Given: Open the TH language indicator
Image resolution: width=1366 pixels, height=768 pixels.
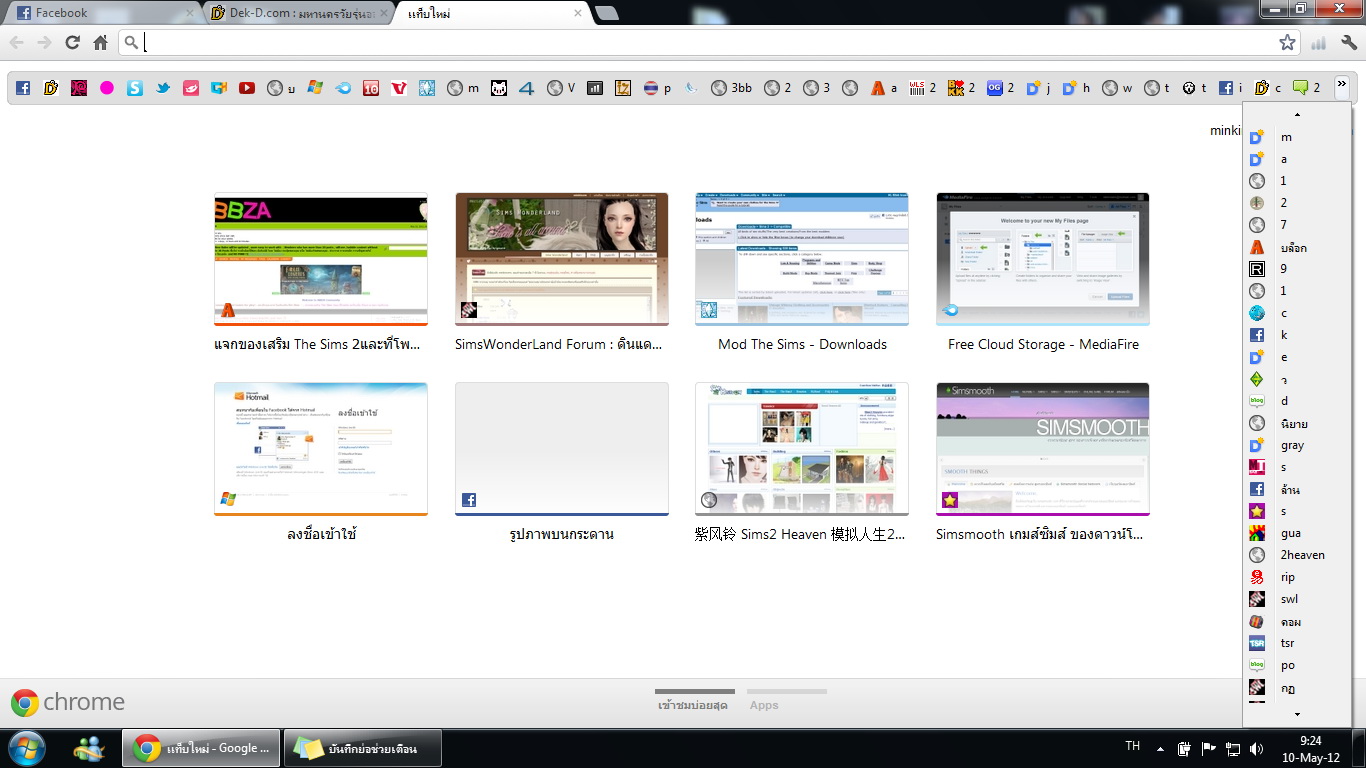Looking at the screenshot, I should click(x=1132, y=746).
